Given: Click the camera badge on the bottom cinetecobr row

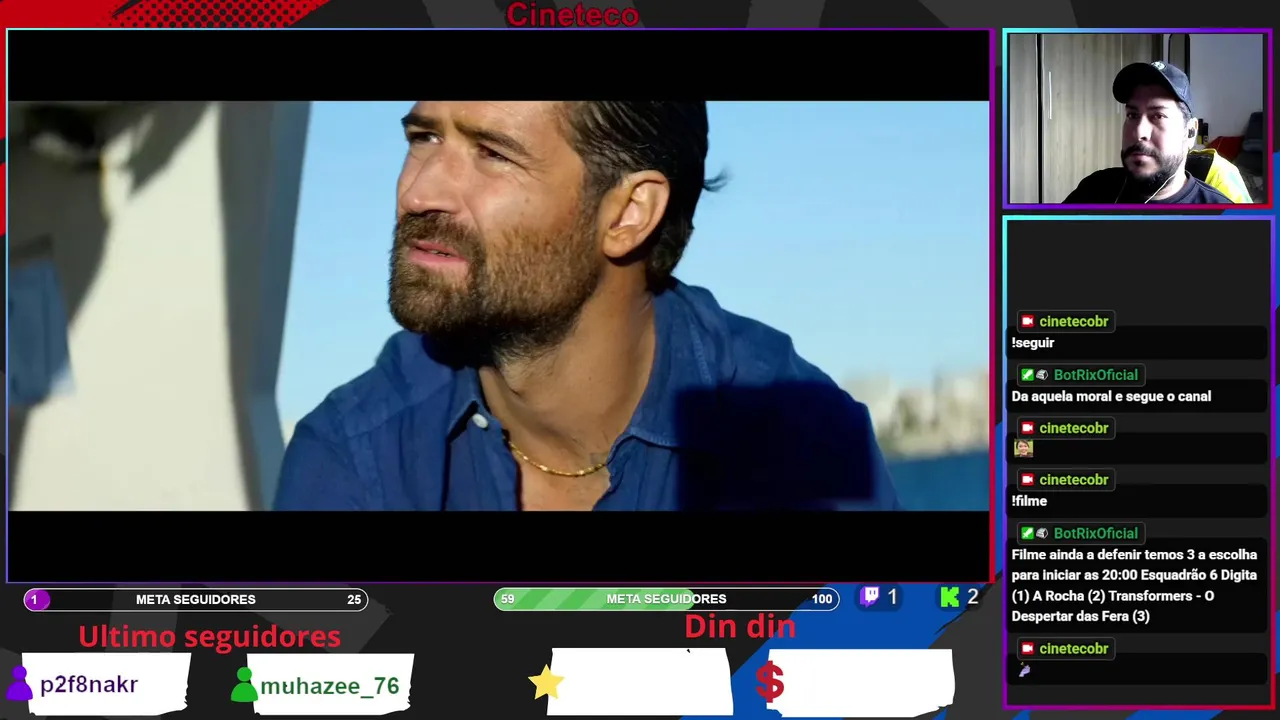Looking at the screenshot, I should 1027,649.
